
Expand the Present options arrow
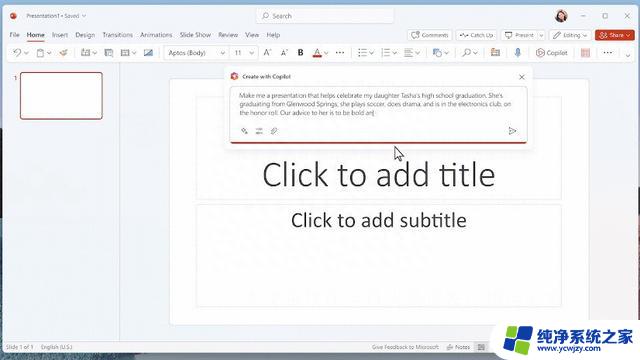pos(541,36)
